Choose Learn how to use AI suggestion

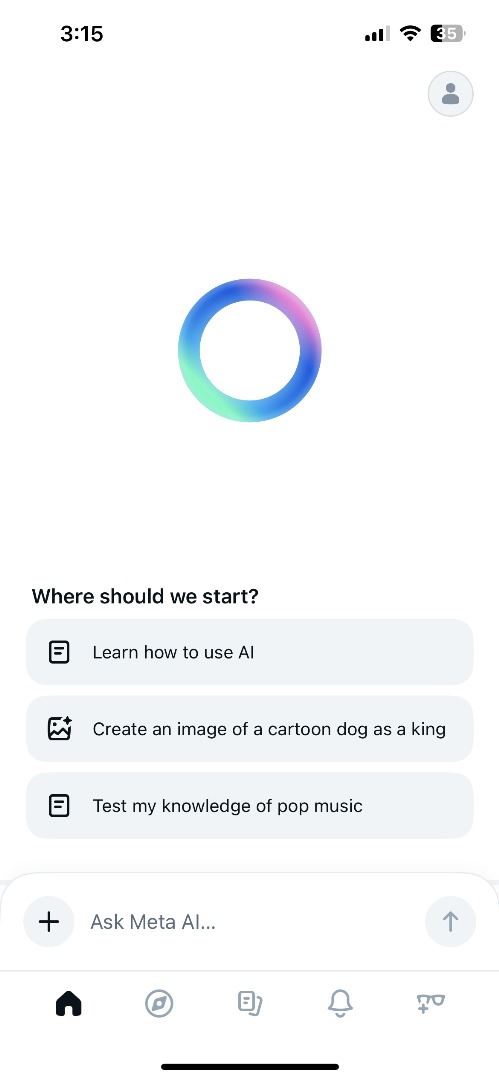(250, 652)
